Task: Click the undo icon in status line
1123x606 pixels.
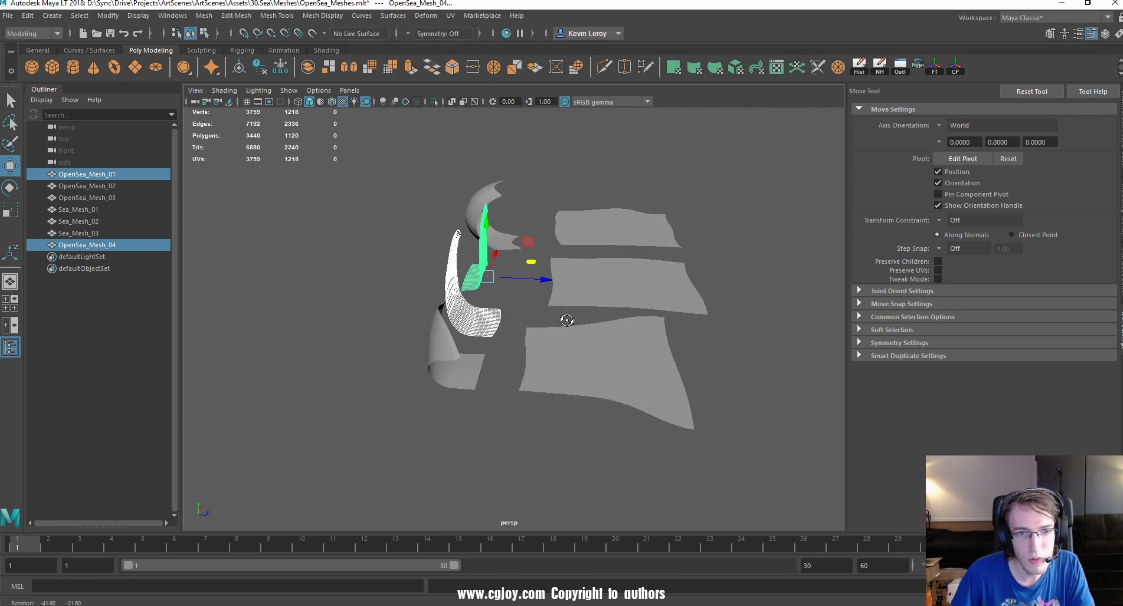Action: [124, 33]
